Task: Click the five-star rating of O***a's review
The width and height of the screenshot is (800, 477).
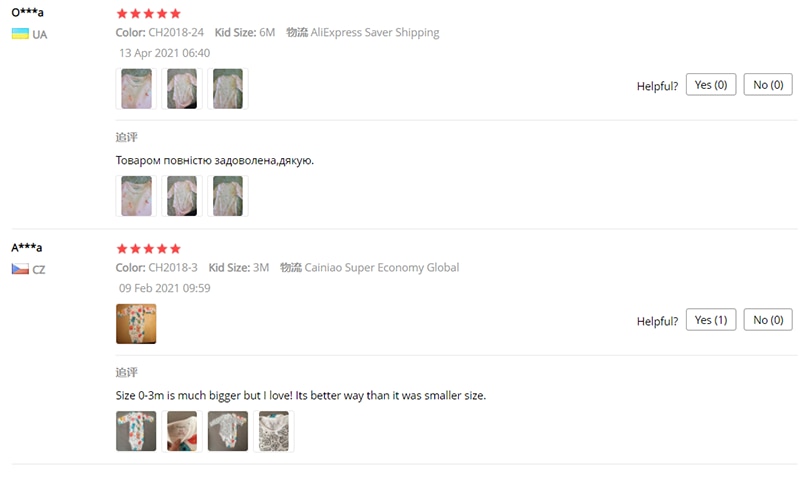Action: [148, 14]
